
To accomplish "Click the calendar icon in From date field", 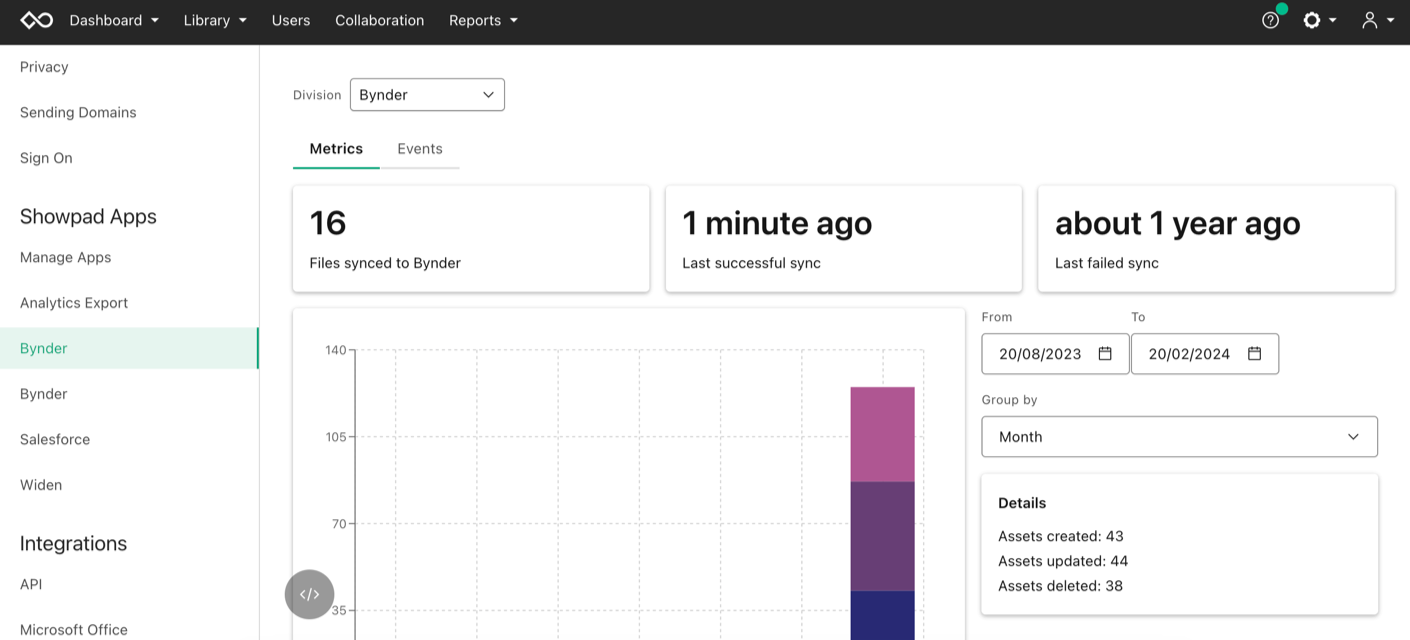I will [1105, 353].
